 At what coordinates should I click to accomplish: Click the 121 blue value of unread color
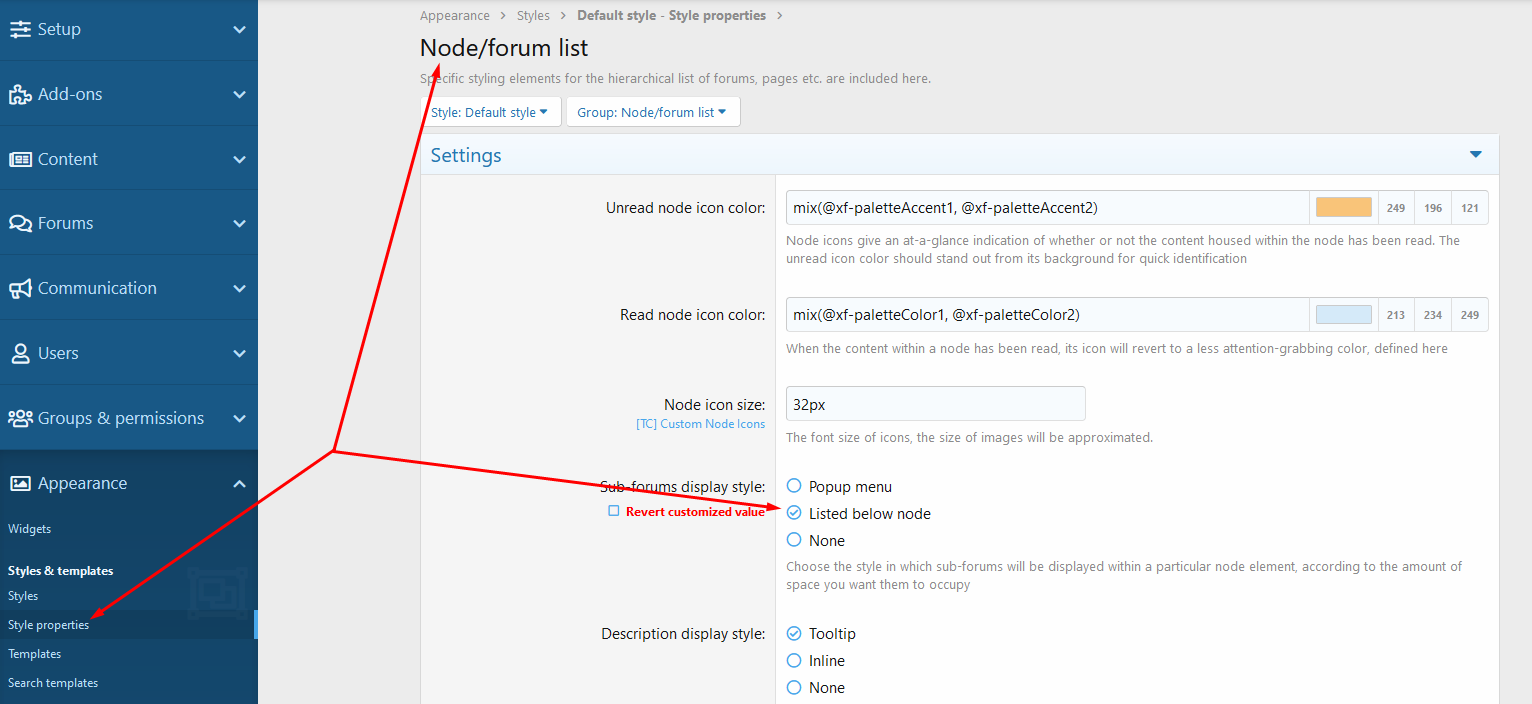(x=1470, y=208)
